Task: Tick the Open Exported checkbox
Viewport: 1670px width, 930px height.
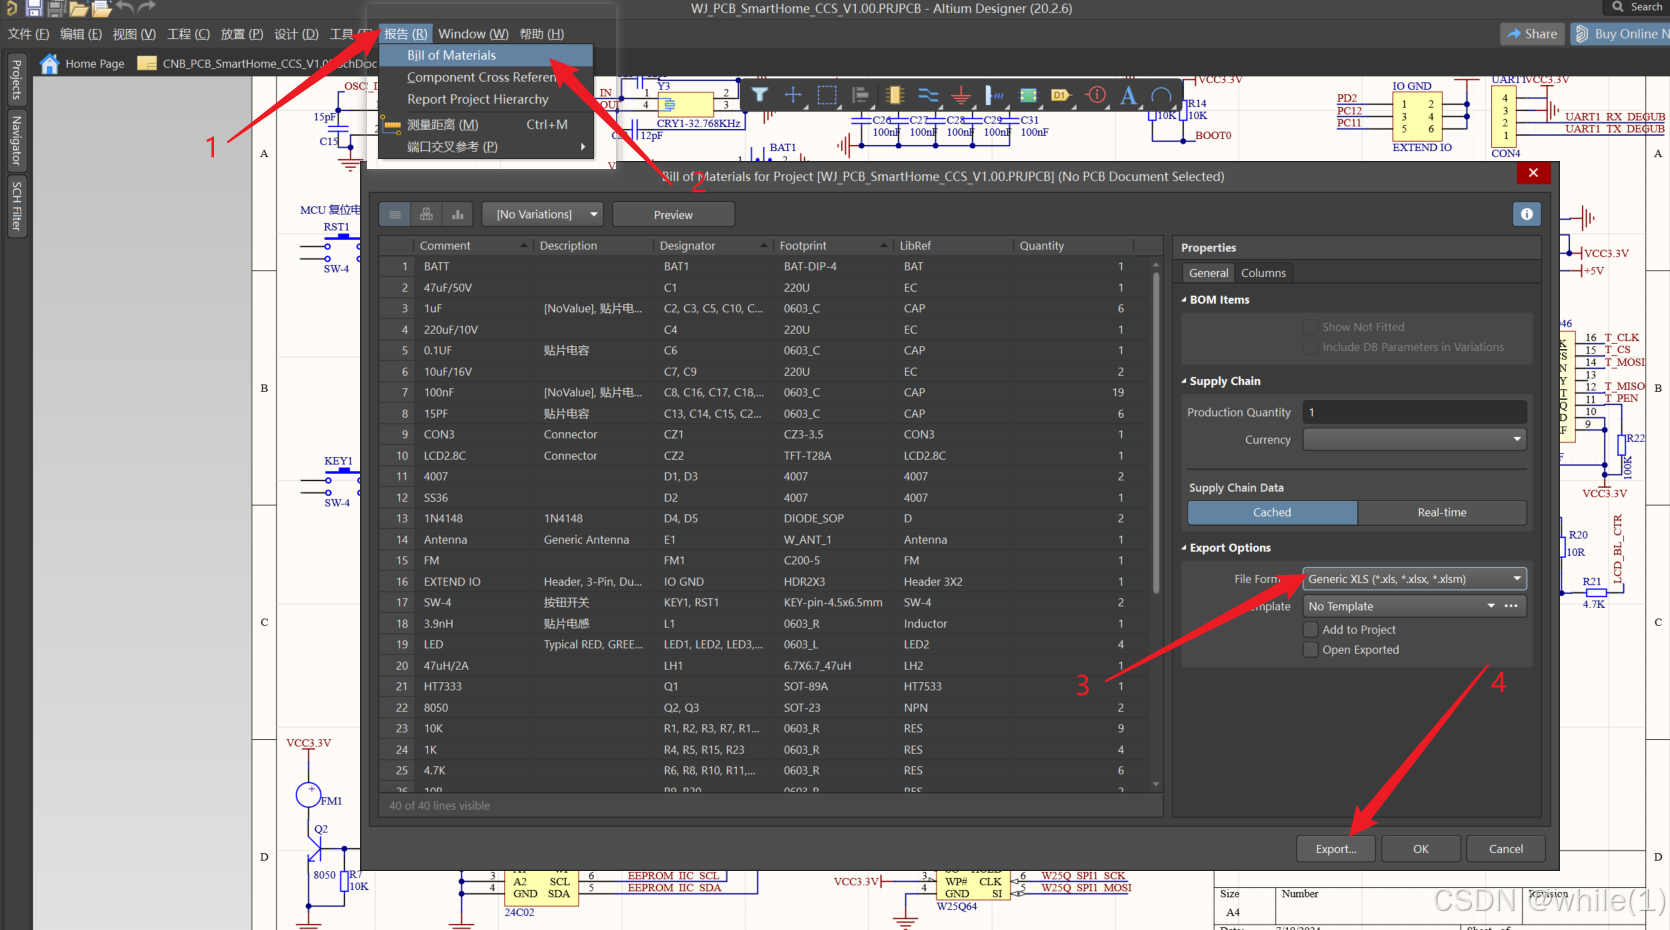Action: tap(1310, 650)
